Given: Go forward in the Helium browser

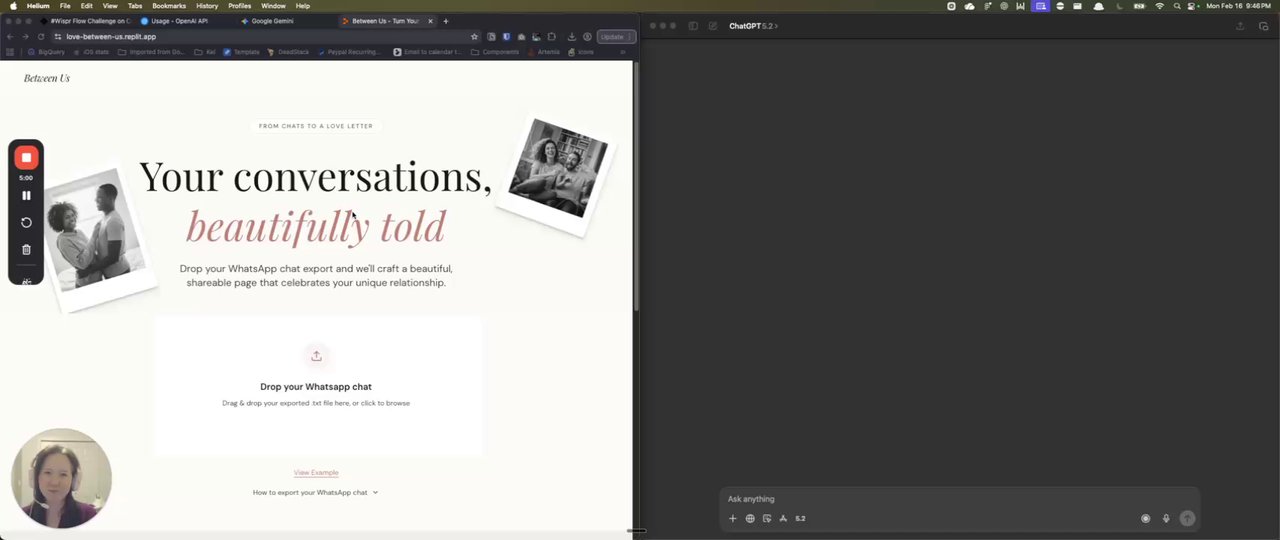Looking at the screenshot, I should click(25, 37).
